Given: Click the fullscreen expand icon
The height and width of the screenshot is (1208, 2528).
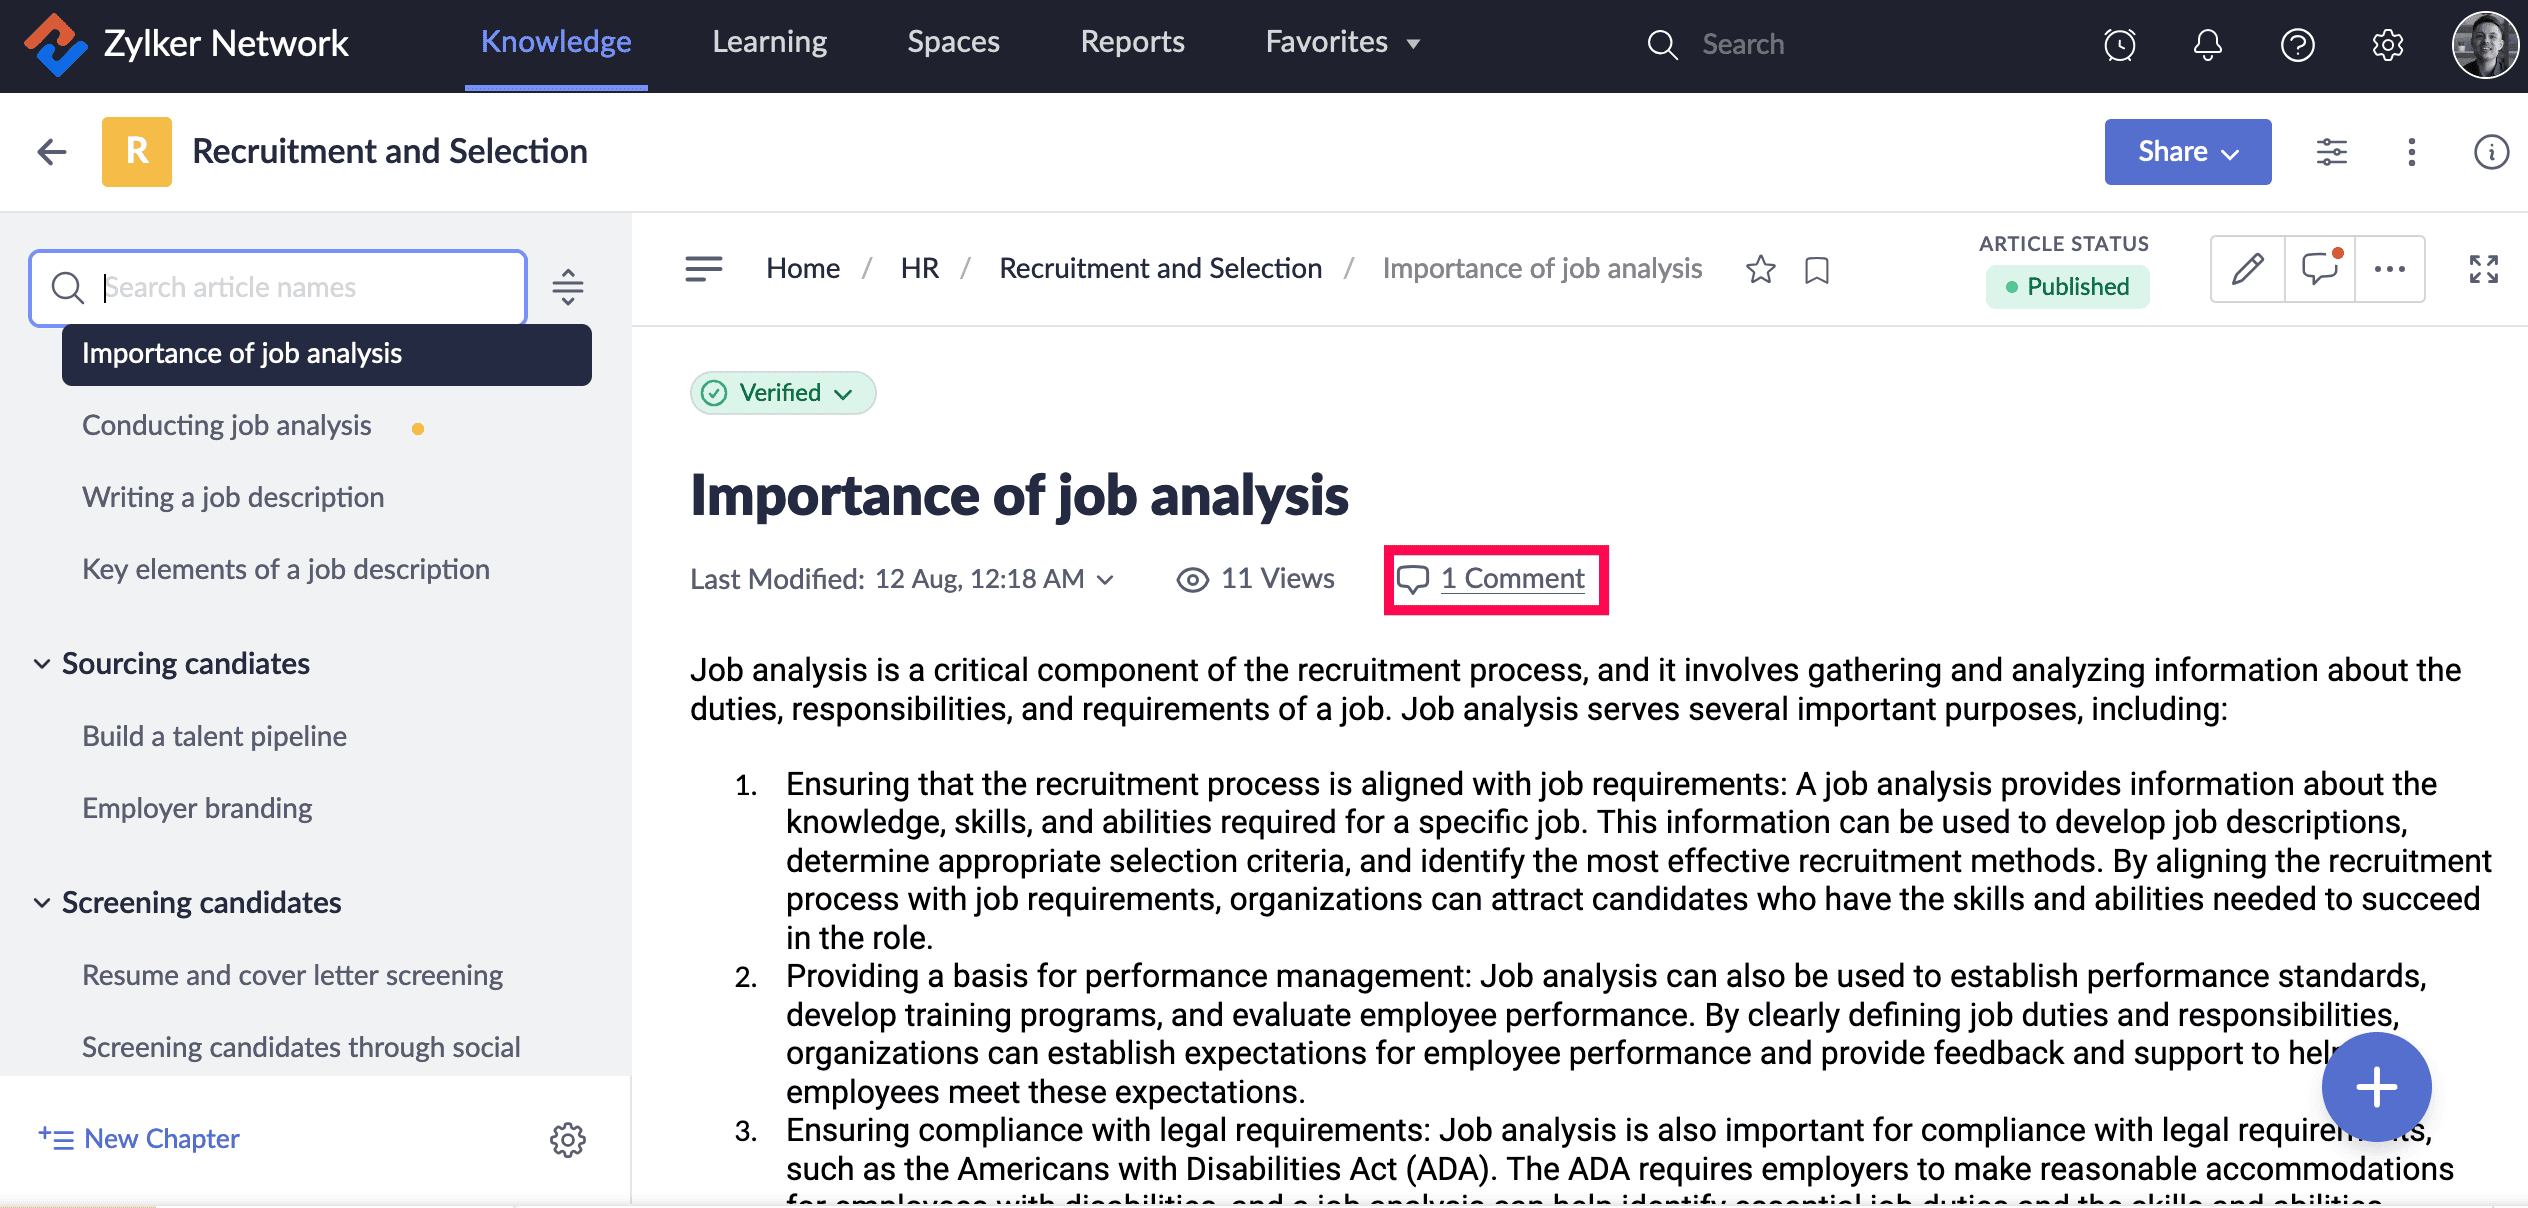Looking at the screenshot, I should tap(2483, 269).
